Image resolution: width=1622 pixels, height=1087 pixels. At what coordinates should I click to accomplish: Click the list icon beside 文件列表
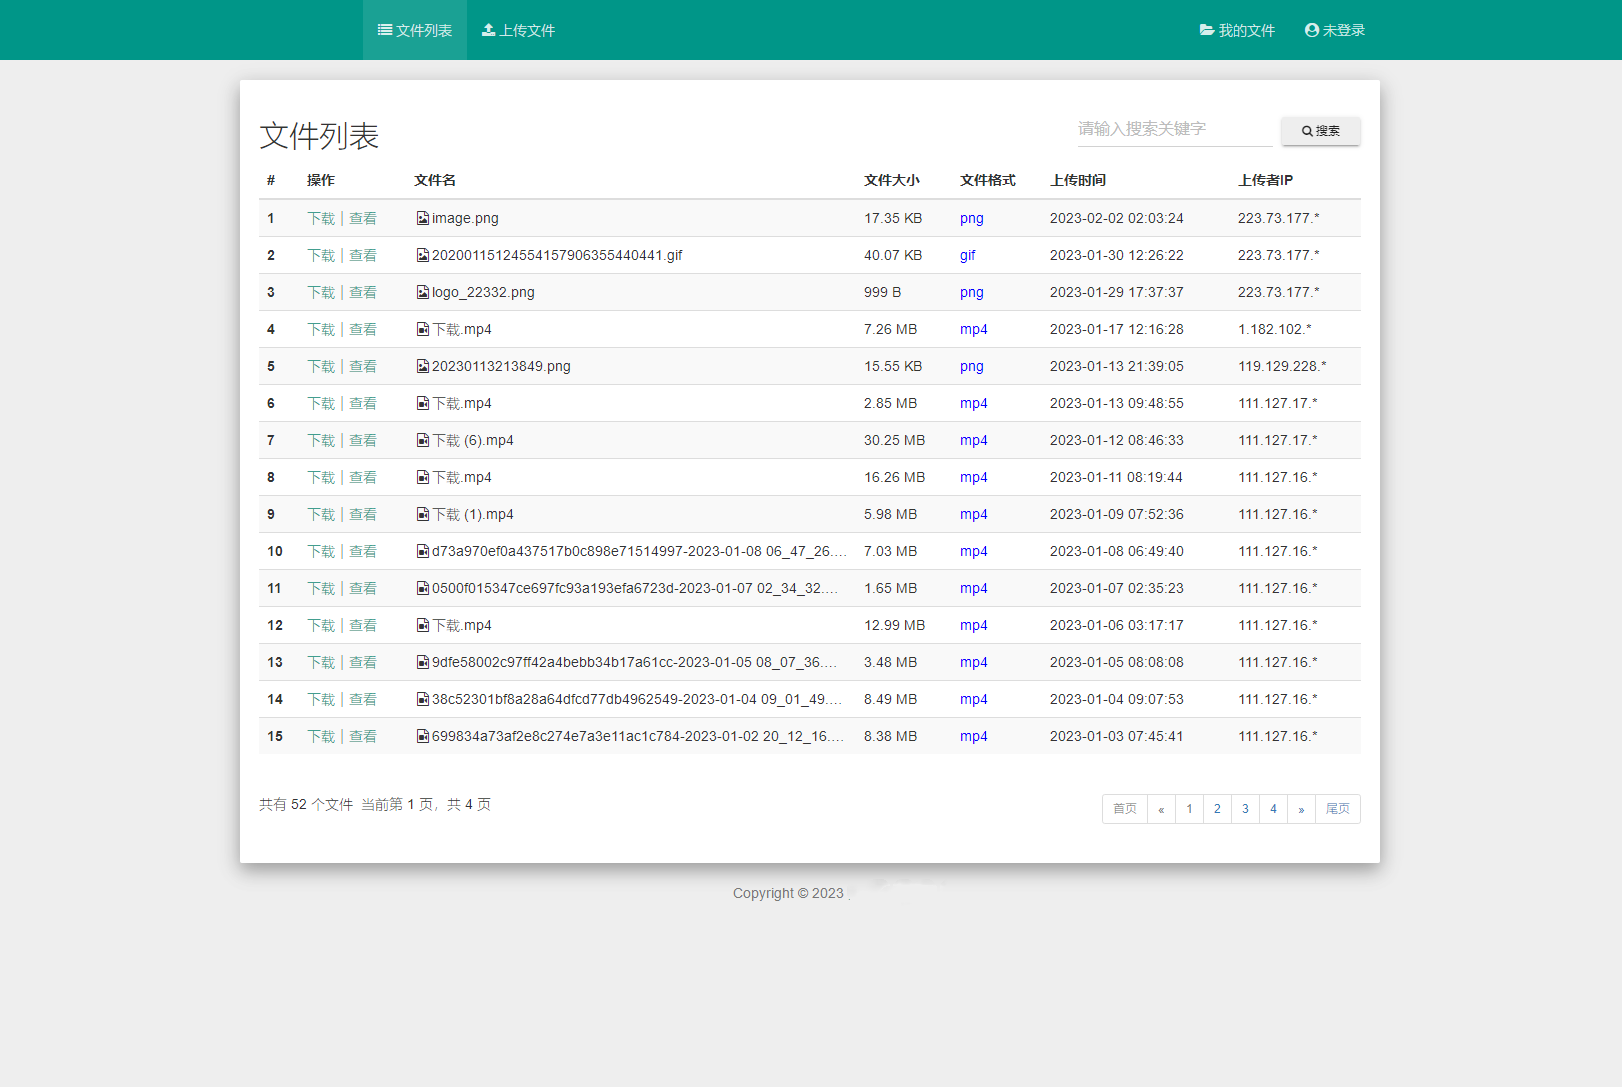(383, 30)
